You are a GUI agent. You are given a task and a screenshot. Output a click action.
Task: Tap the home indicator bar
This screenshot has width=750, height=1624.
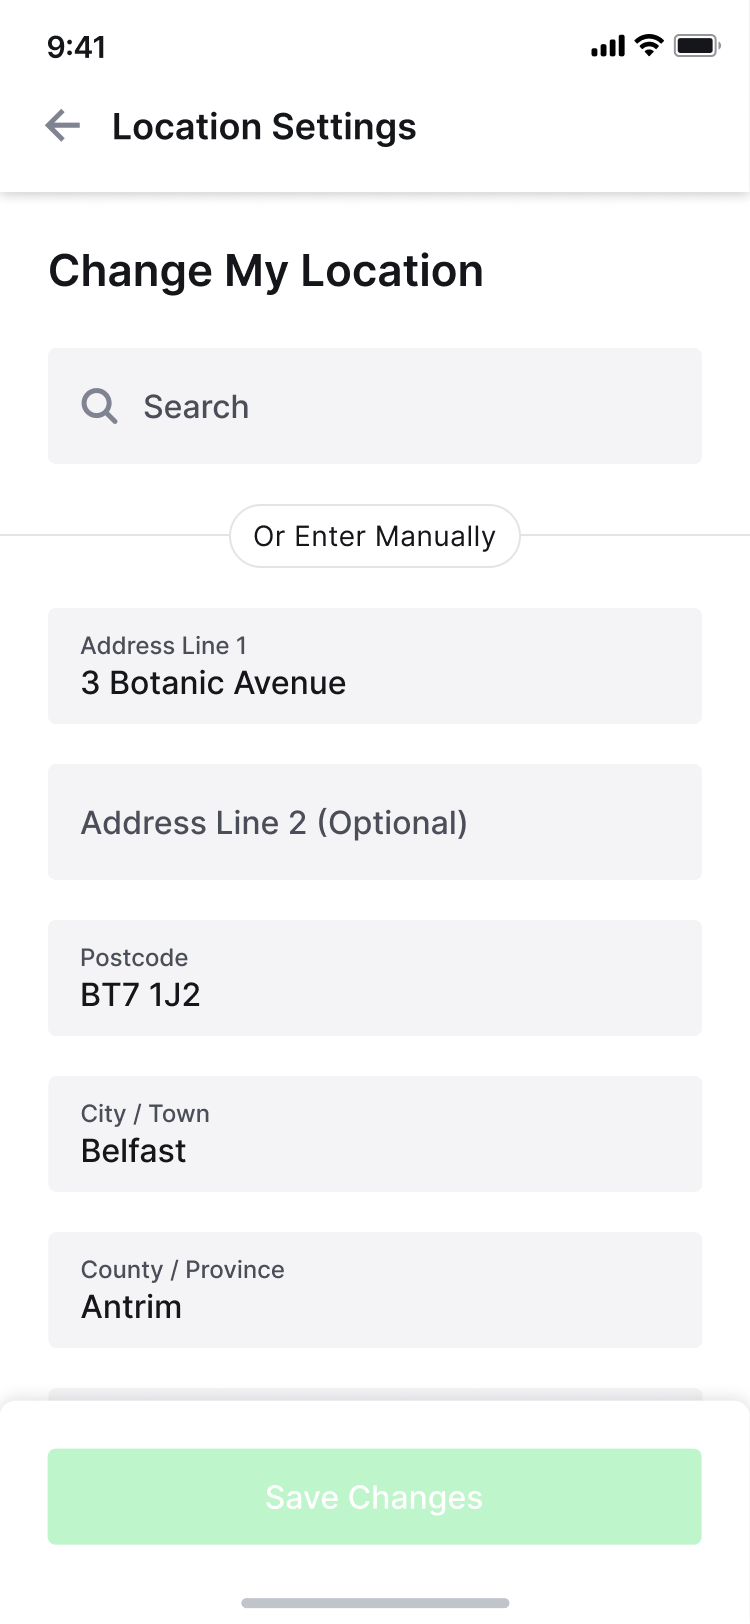point(375,1603)
